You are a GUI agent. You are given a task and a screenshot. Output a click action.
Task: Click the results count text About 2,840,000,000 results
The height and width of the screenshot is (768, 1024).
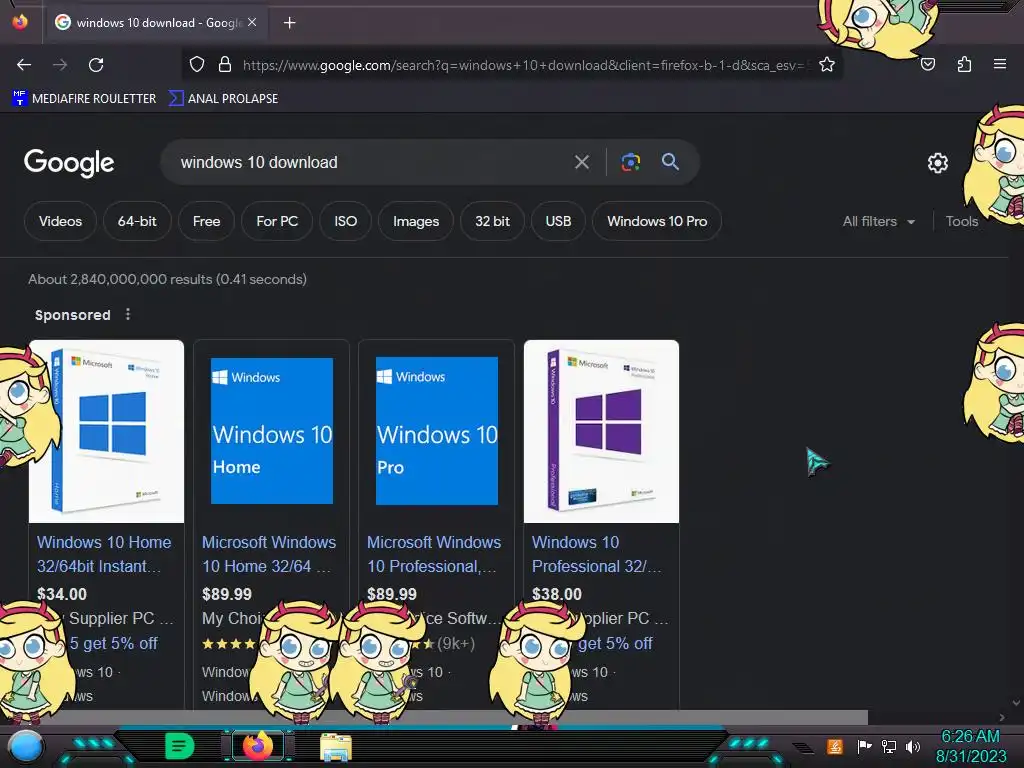coord(167,279)
